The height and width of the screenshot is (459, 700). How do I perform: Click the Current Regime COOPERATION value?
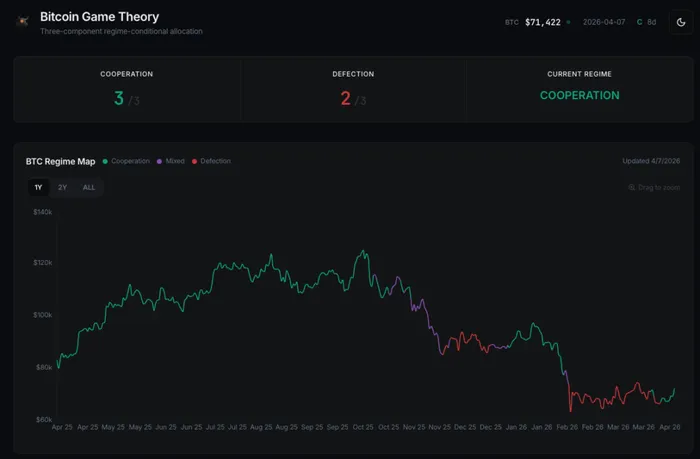point(579,96)
